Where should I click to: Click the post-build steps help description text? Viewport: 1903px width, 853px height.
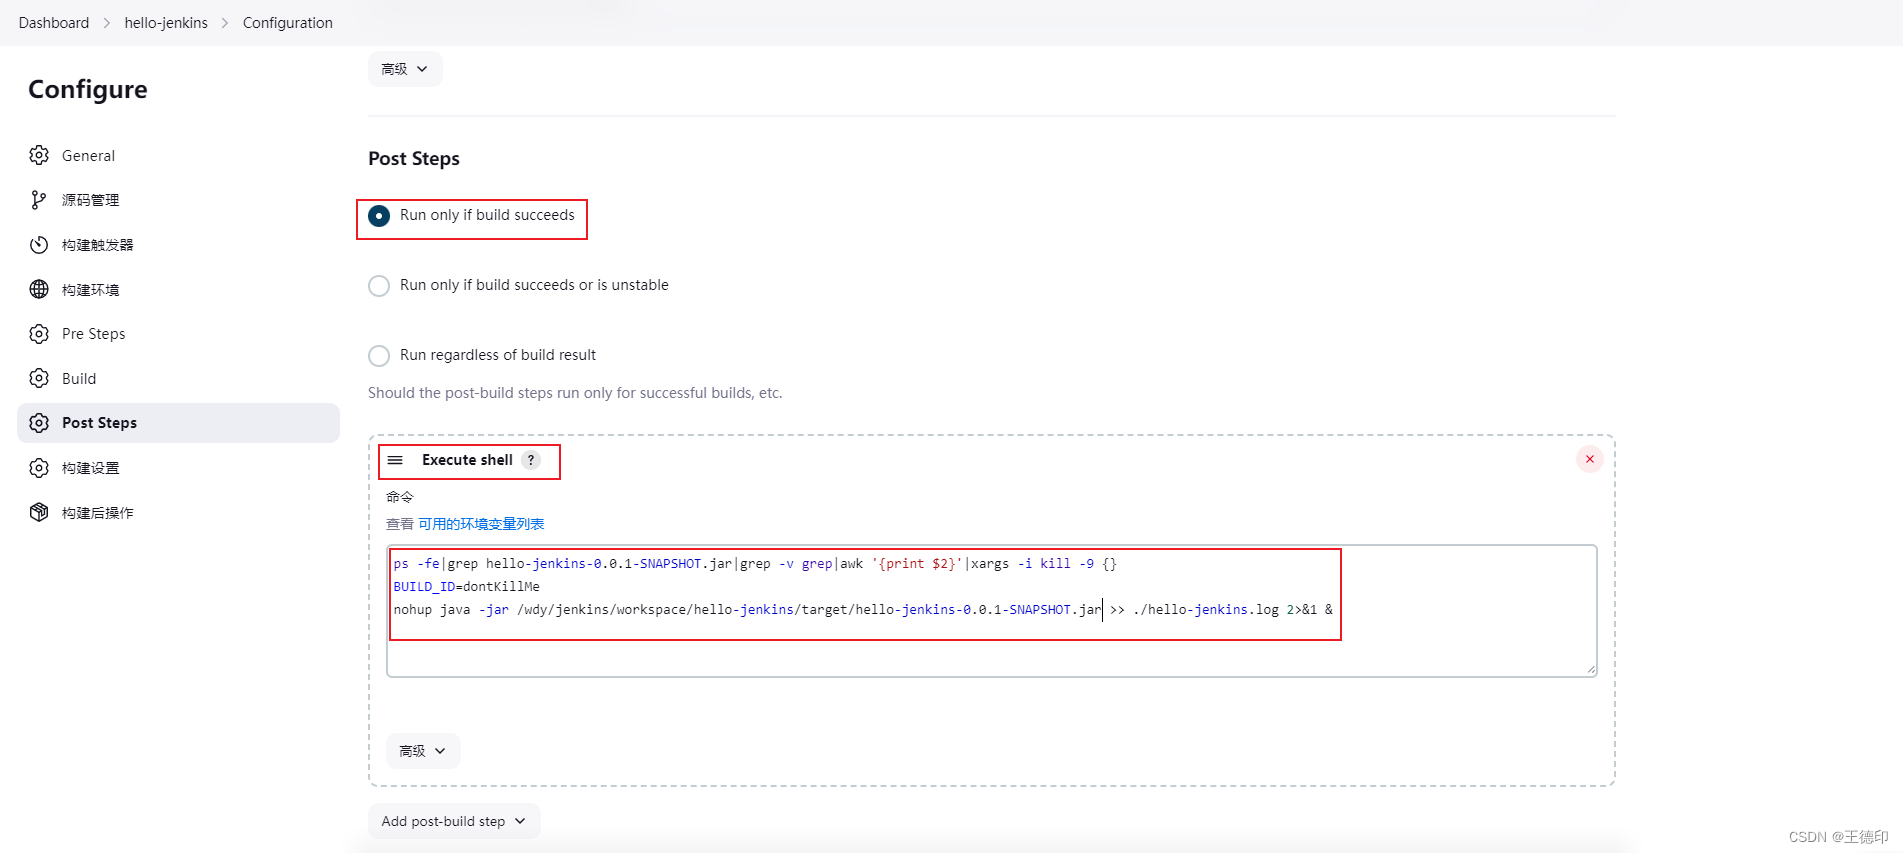[575, 393]
